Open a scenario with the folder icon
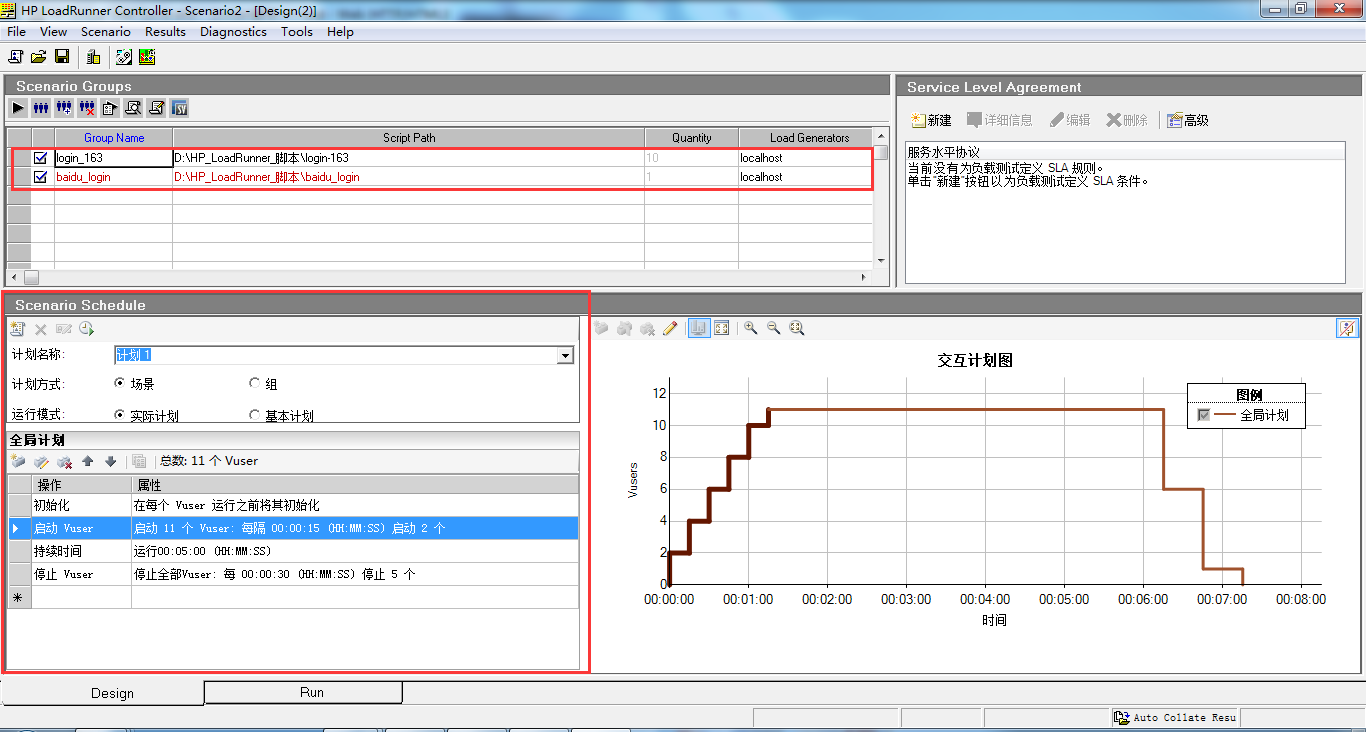The image size is (1366, 732). pyautogui.click(x=39, y=57)
